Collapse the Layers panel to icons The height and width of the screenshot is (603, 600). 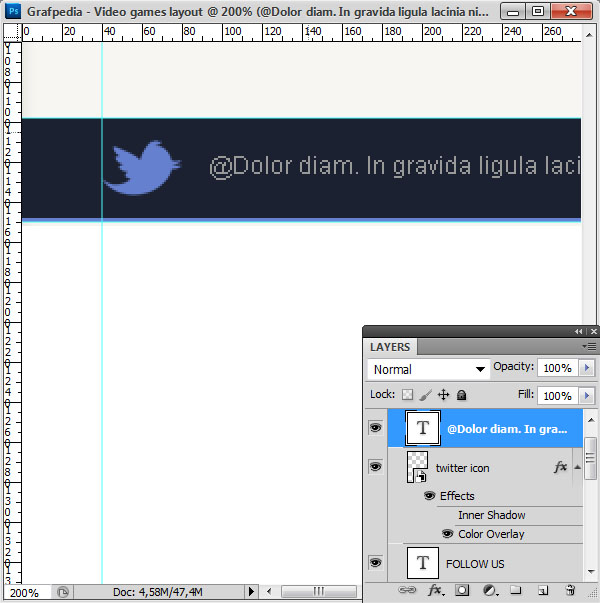[578, 331]
